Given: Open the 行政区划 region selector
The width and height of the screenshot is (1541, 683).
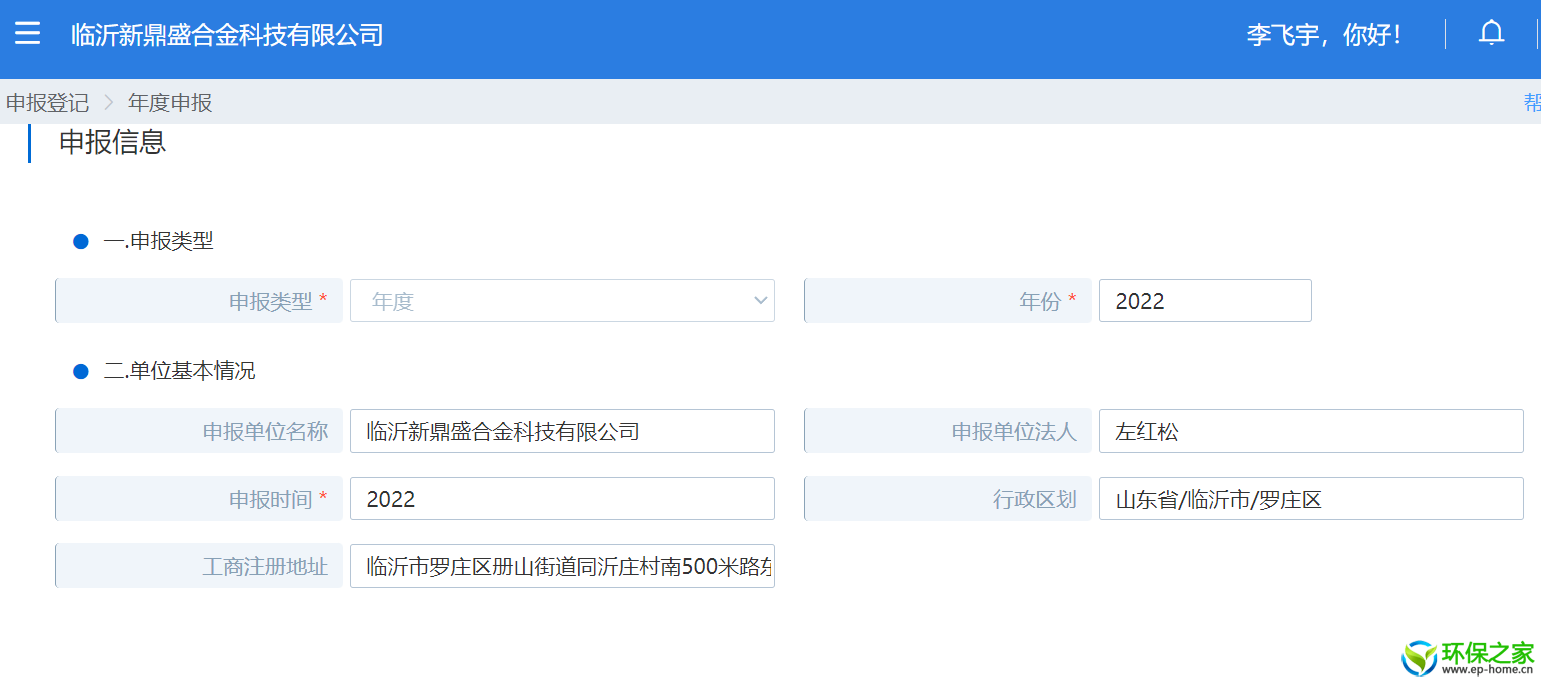Looking at the screenshot, I should pyautogui.click(x=1310, y=499).
